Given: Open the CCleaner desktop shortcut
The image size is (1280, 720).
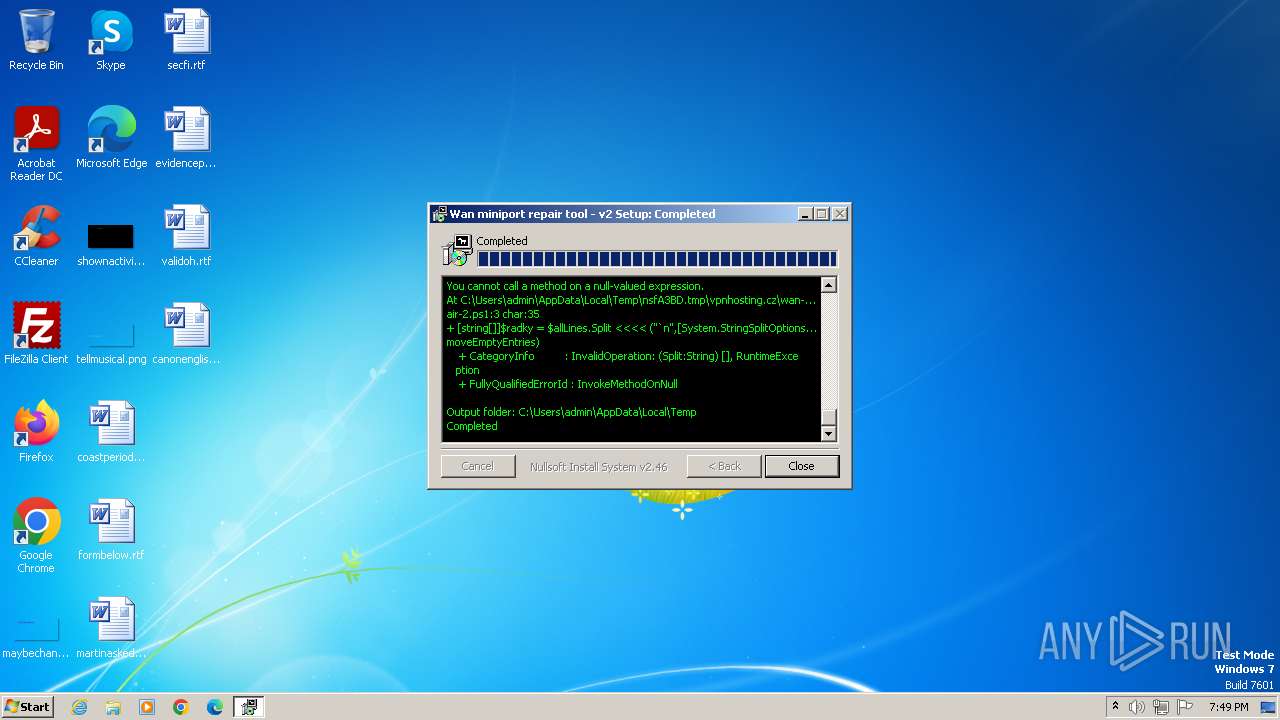Looking at the screenshot, I should tap(36, 236).
